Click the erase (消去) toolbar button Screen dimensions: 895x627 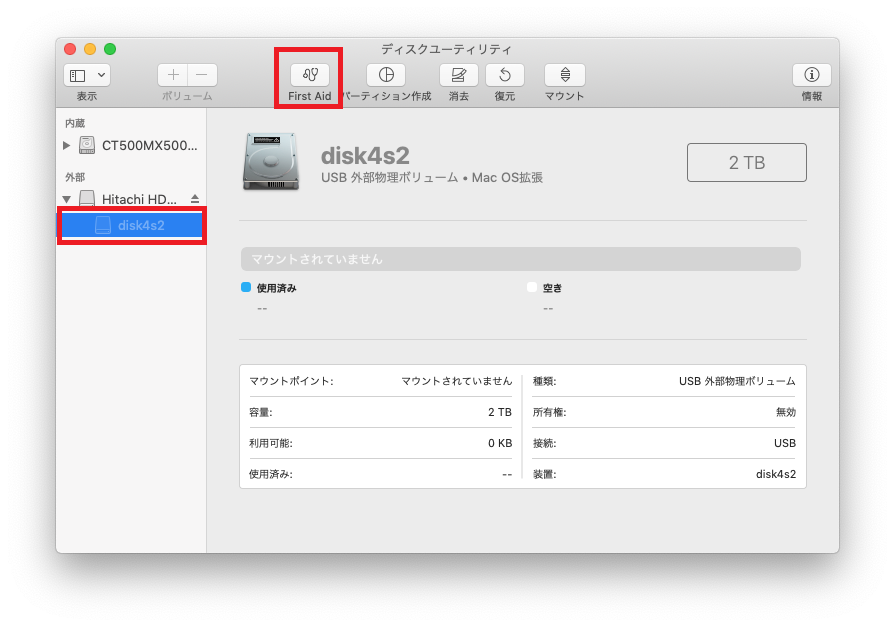click(x=458, y=75)
